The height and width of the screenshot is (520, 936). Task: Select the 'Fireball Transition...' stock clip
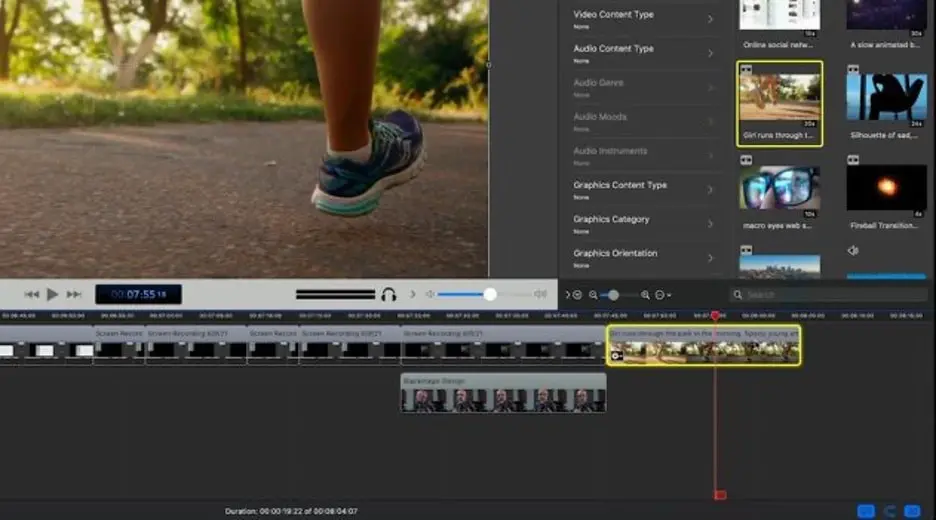pos(887,187)
